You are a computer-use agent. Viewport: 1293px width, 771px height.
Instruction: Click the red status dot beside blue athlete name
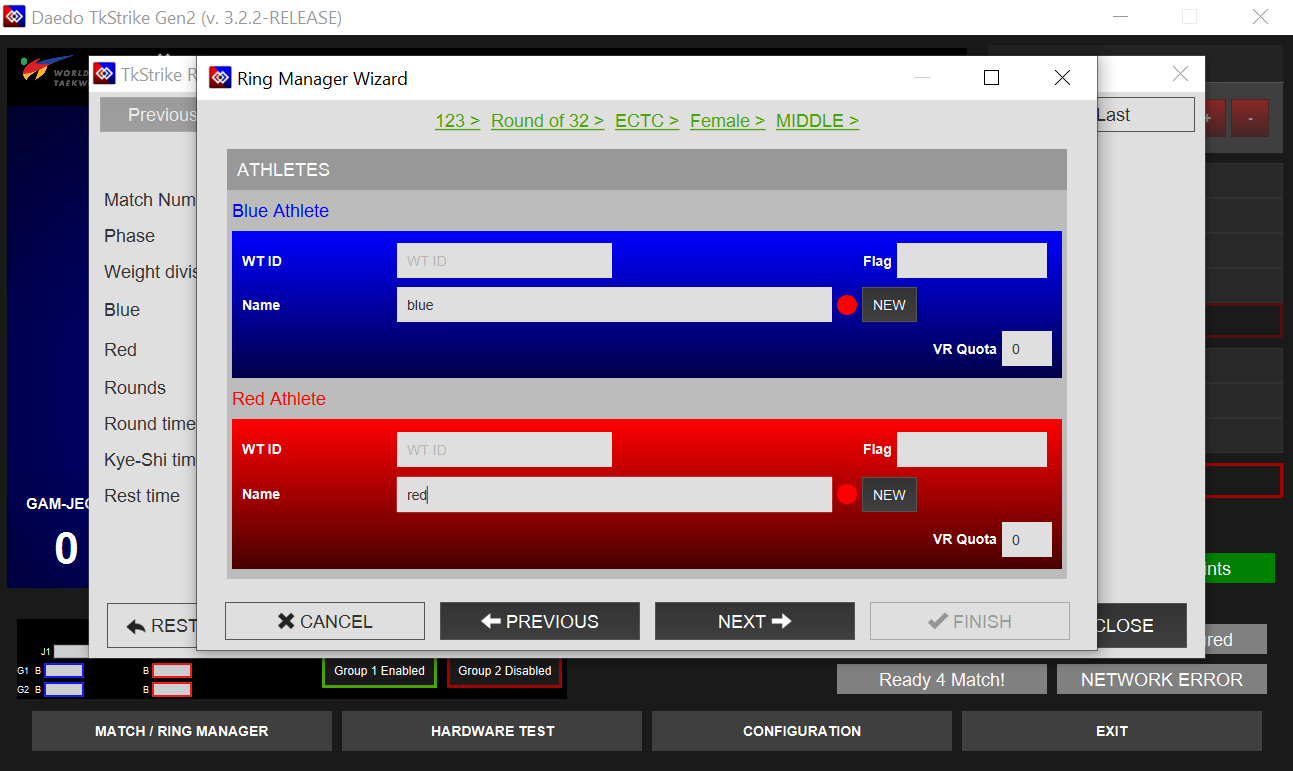(x=847, y=305)
